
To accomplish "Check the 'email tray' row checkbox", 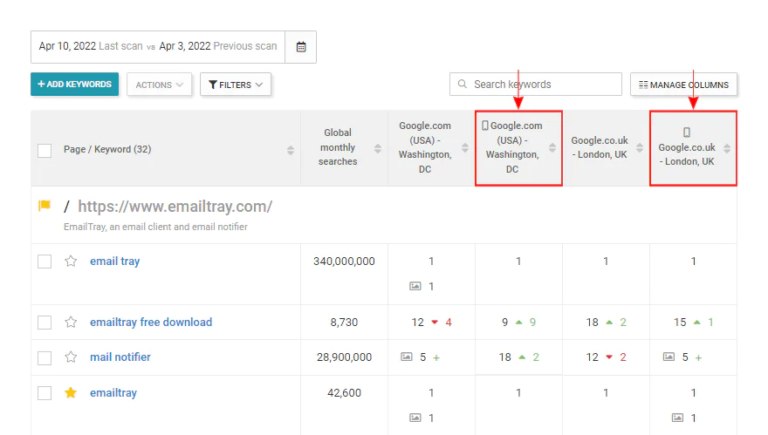I will click(x=45, y=262).
